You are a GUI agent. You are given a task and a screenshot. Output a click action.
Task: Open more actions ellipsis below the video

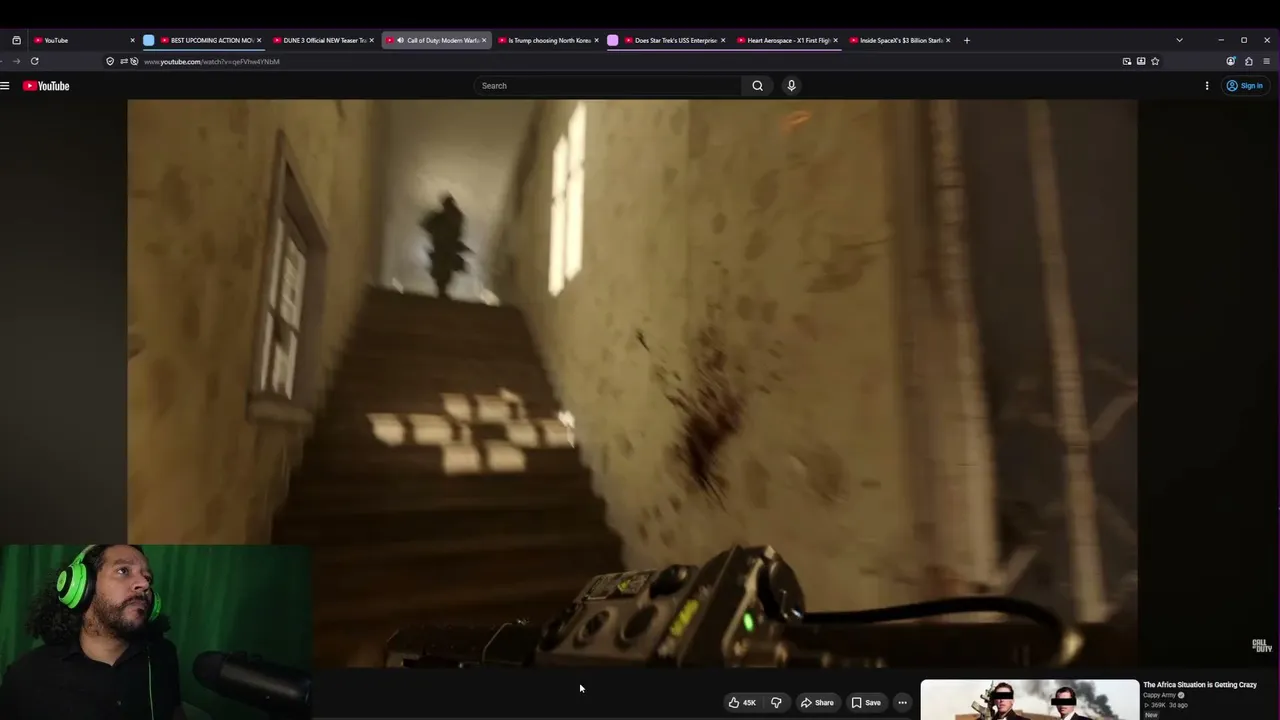[x=902, y=703]
